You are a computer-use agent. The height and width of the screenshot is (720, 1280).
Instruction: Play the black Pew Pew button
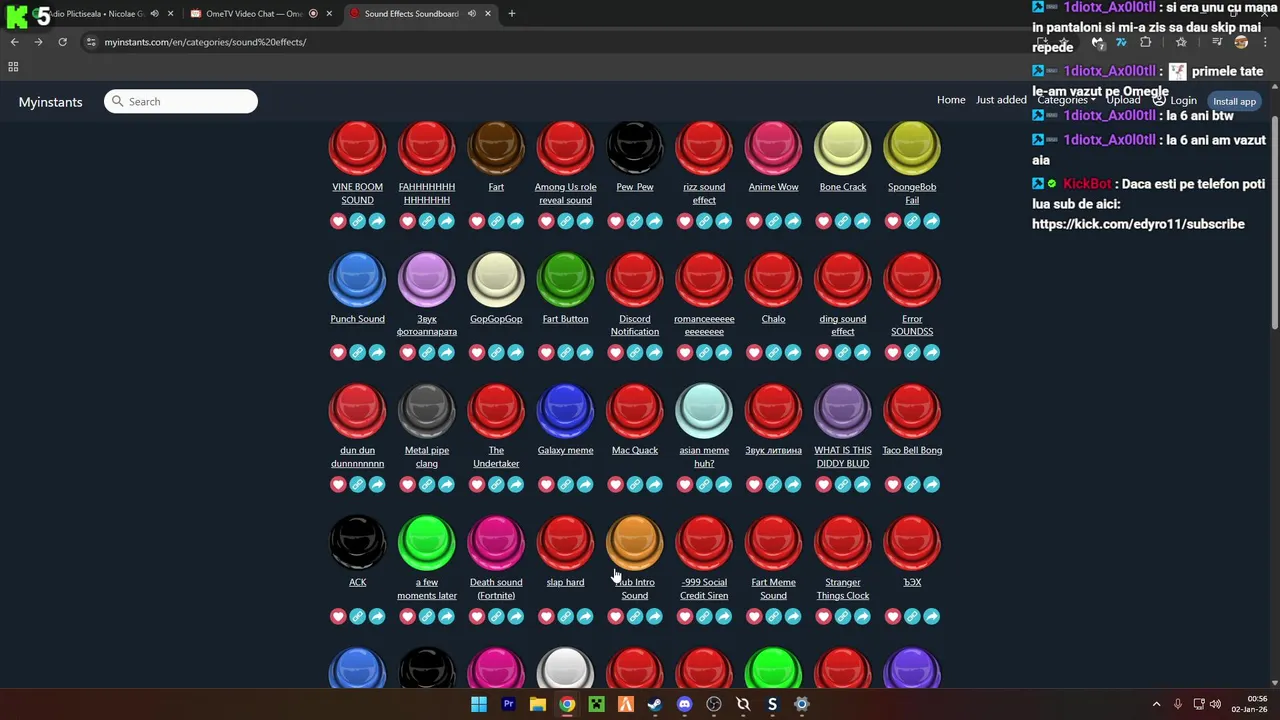click(x=635, y=148)
